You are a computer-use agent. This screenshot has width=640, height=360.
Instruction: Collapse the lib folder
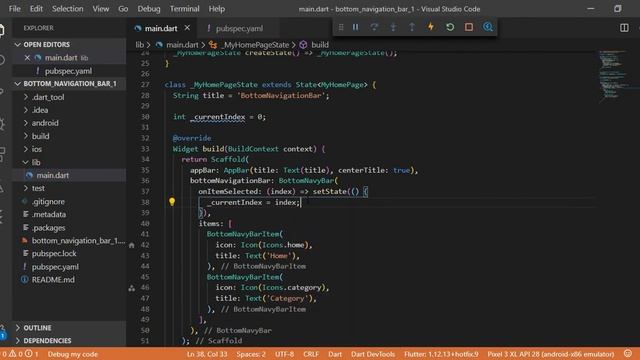point(69,162)
